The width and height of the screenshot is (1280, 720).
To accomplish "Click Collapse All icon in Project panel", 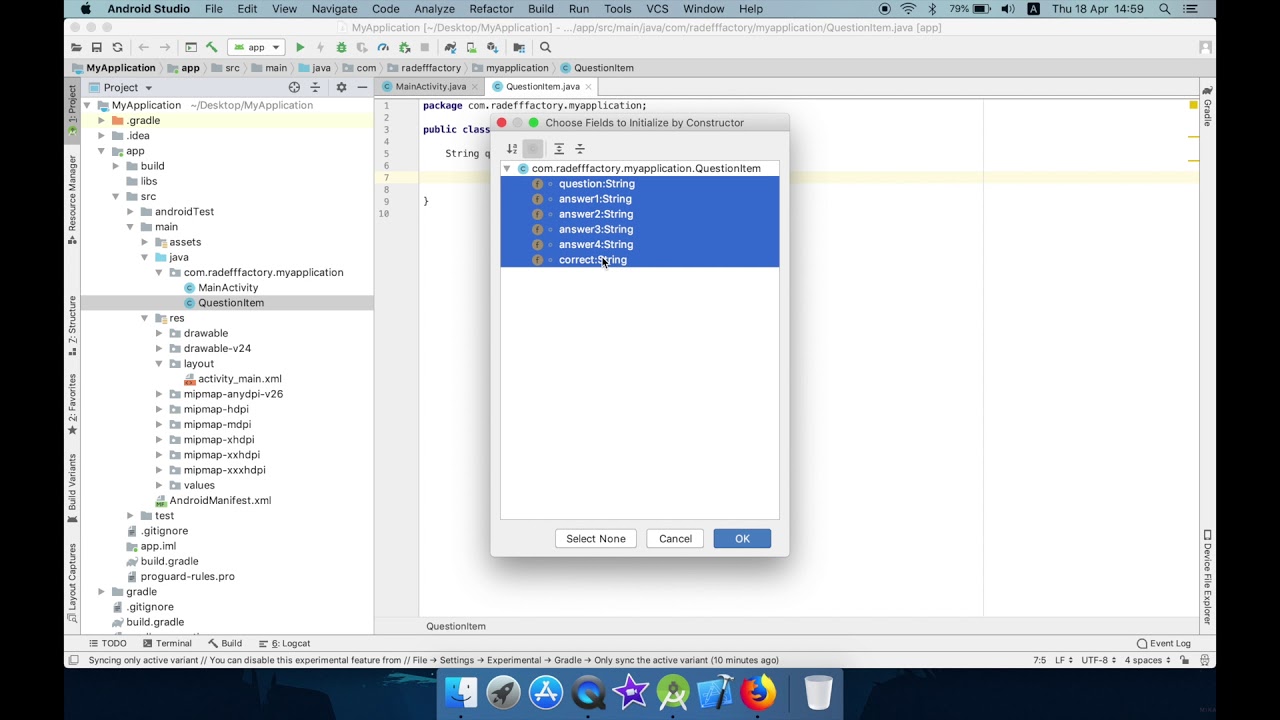I will tap(315, 87).
